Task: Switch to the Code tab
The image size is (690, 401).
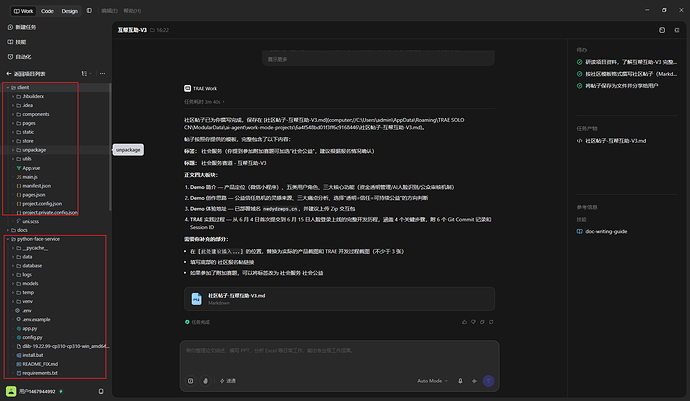Action: pos(47,11)
